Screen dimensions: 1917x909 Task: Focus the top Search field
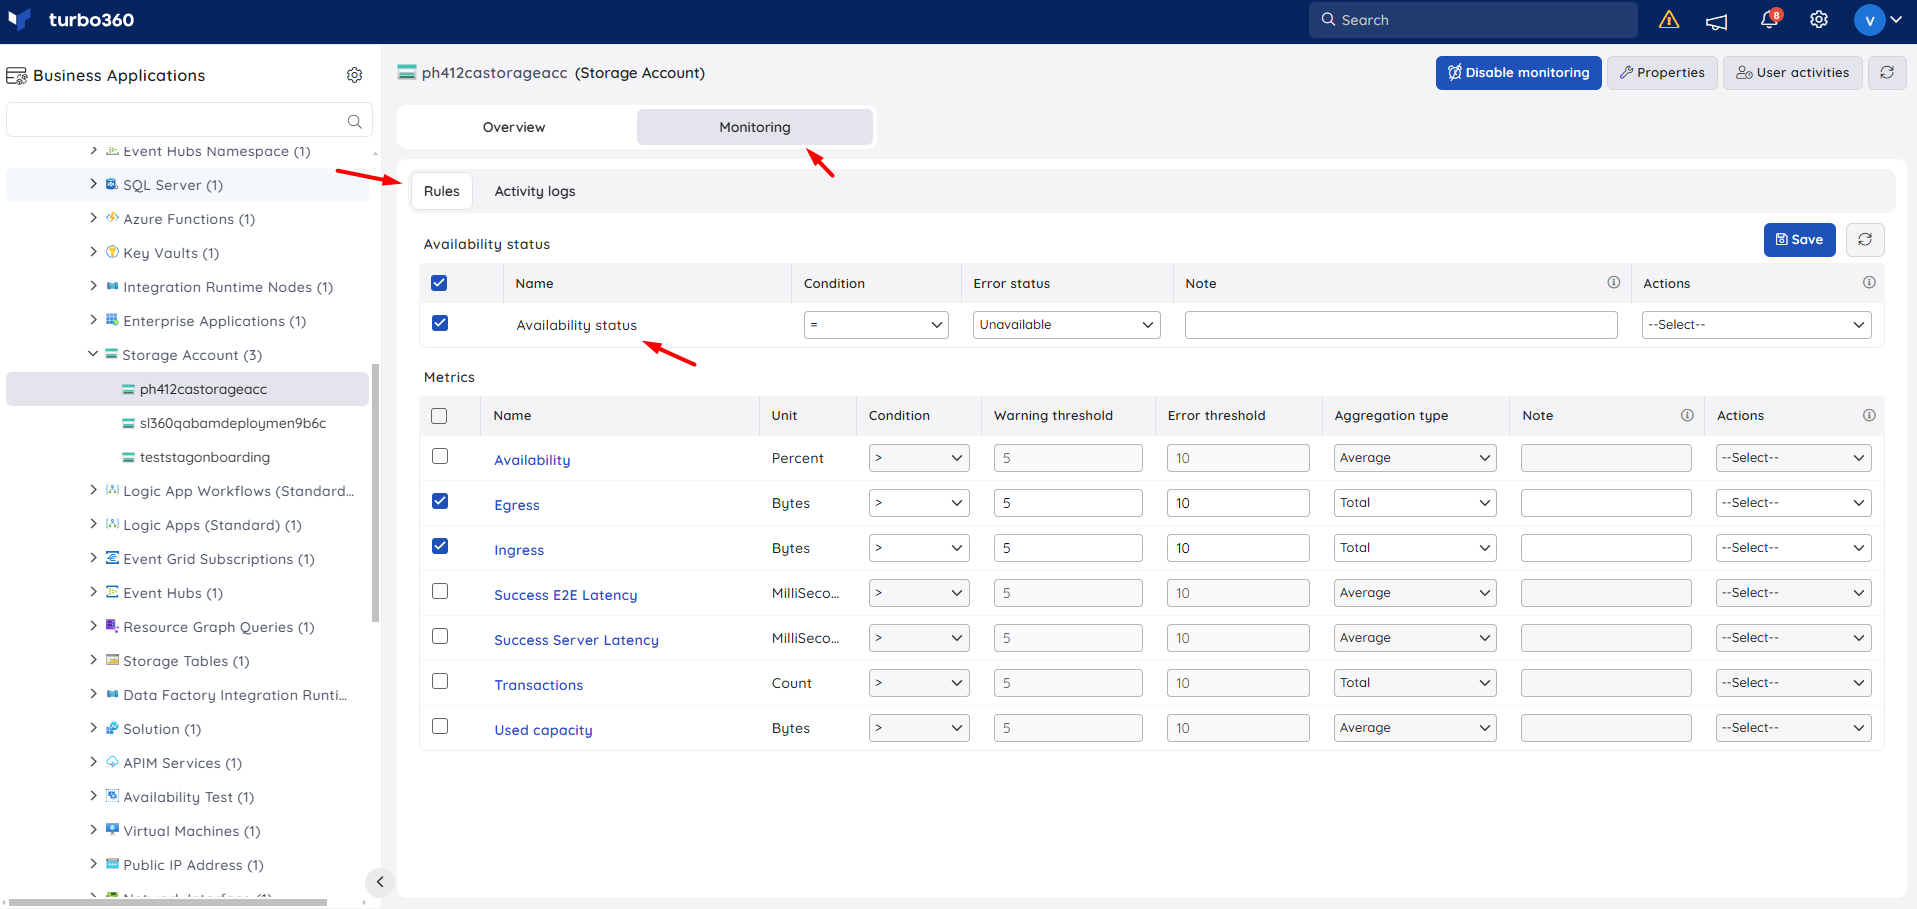(x=1473, y=20)
